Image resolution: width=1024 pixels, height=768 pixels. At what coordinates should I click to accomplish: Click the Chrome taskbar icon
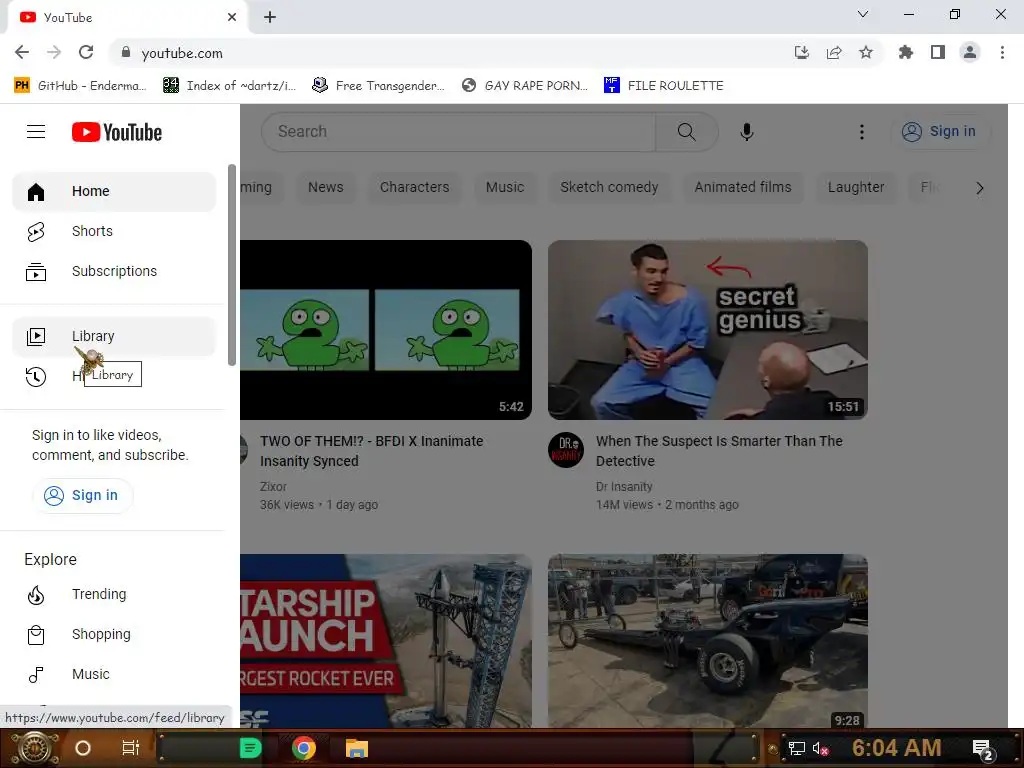[304, 748]
